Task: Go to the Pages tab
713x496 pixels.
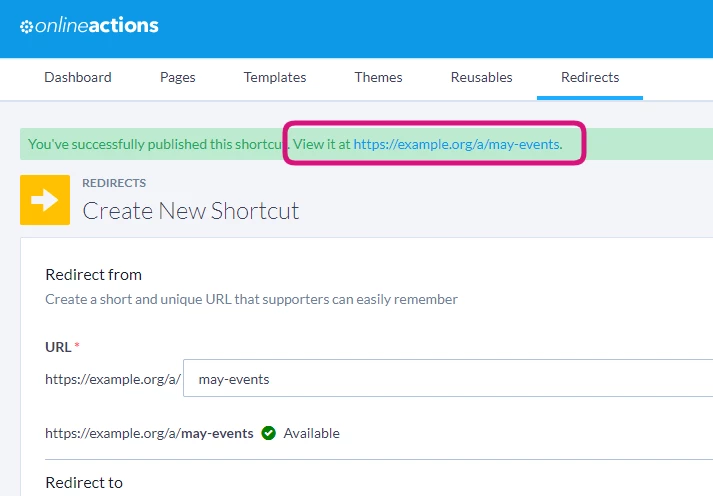Action: pyautogui.click(x=178, y=77)
